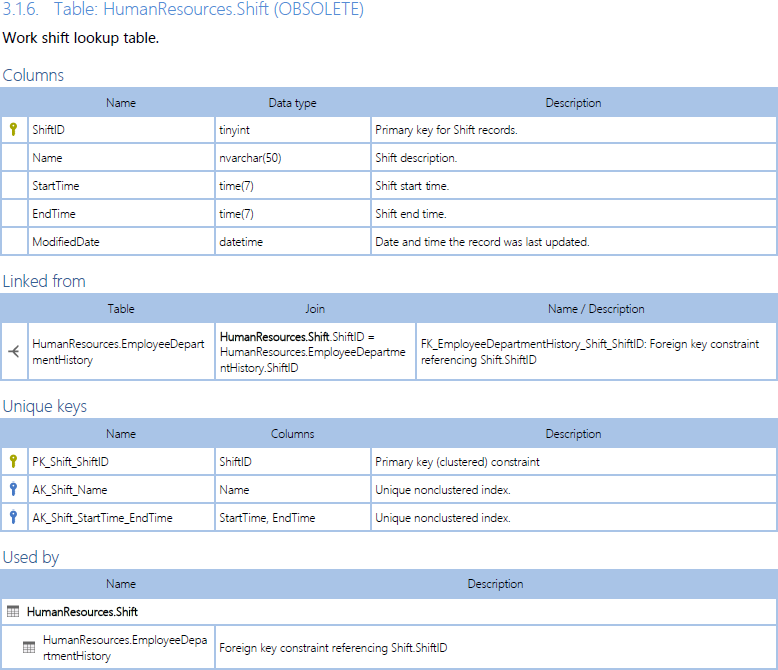Viewport: 778px width, 670px height.
Task: Click the primary key icon beside ShiftID column
Action: click(13, 129)
